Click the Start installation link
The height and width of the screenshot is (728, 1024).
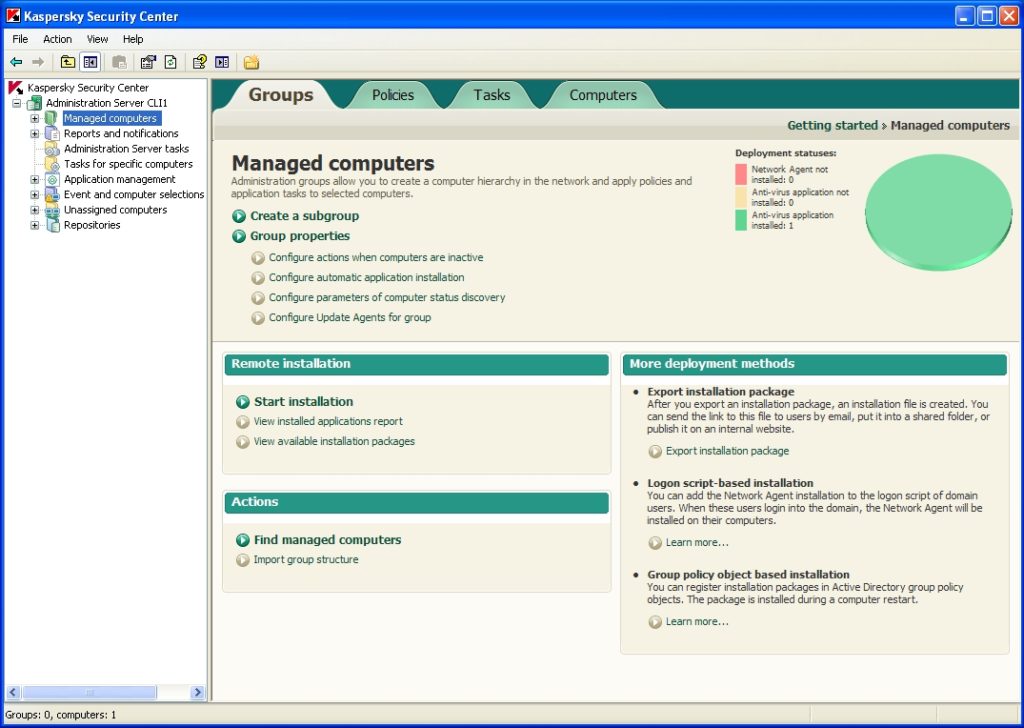(304, 402)
